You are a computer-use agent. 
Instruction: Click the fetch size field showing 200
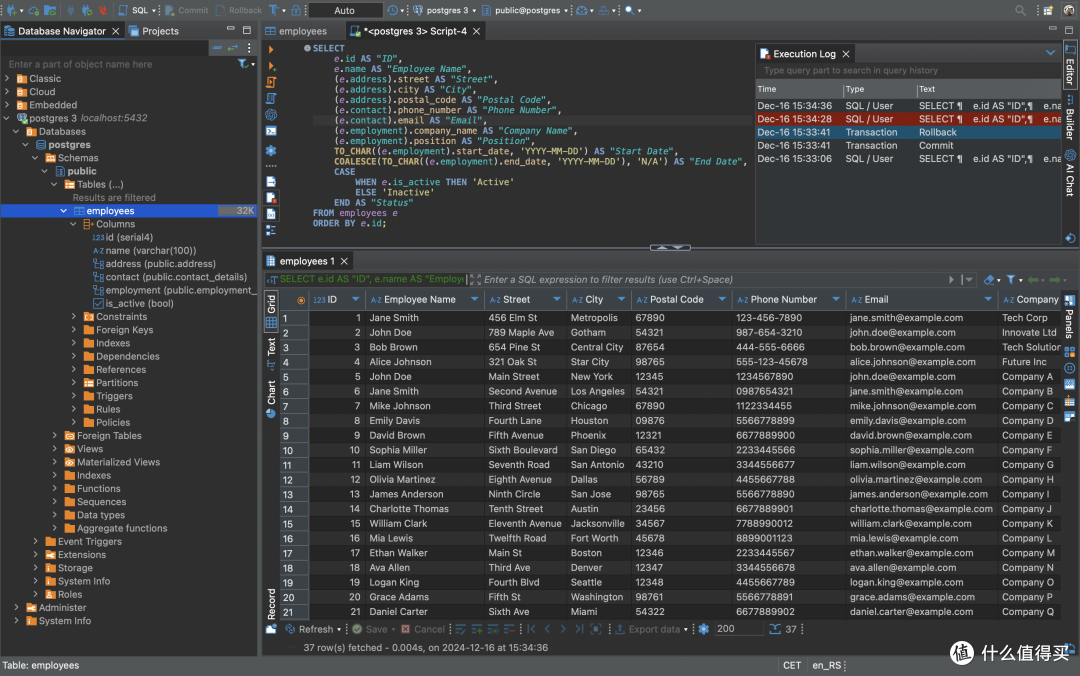tap(738, 629)
